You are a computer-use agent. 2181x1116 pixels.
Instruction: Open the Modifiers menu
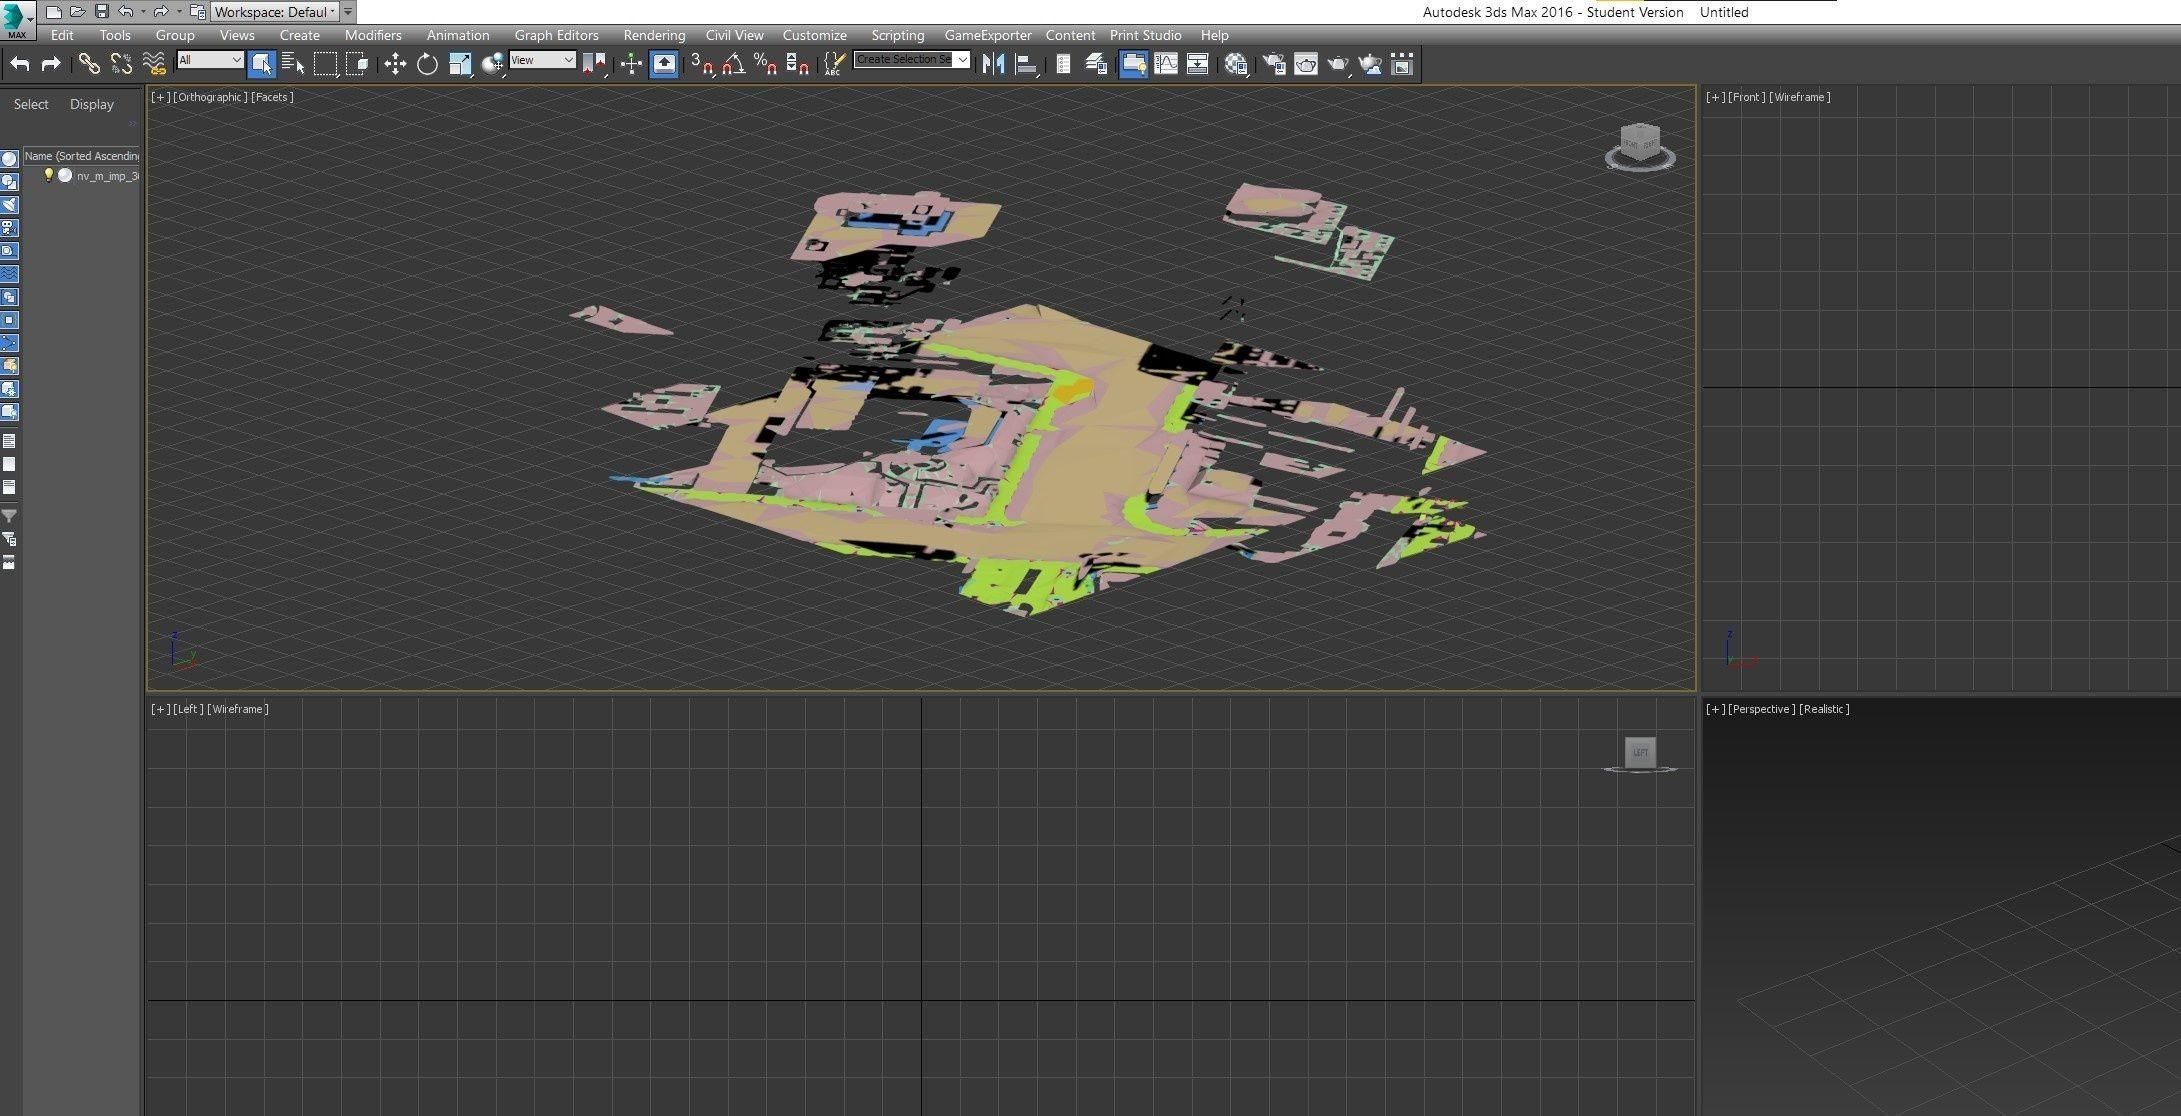pyautogui.click(x=373, y=35)
